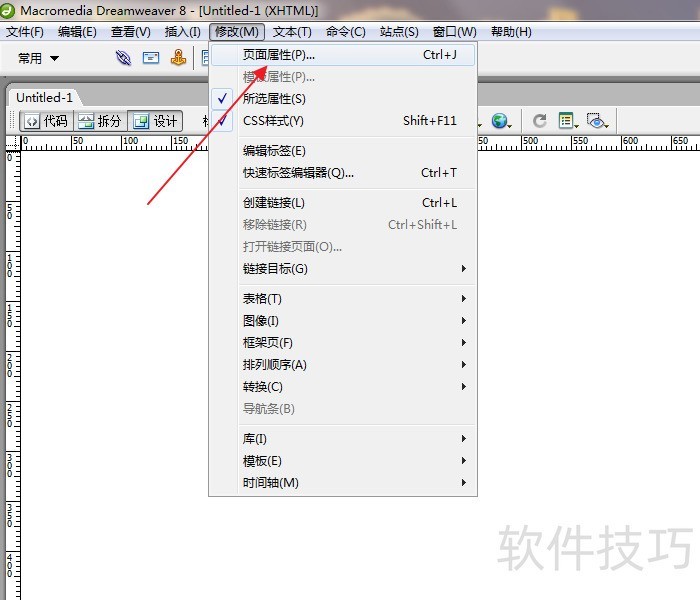This screenshot has width=700, height=600.
Task: Expand the 模板(E) submenu
Action: click(343, 461)
